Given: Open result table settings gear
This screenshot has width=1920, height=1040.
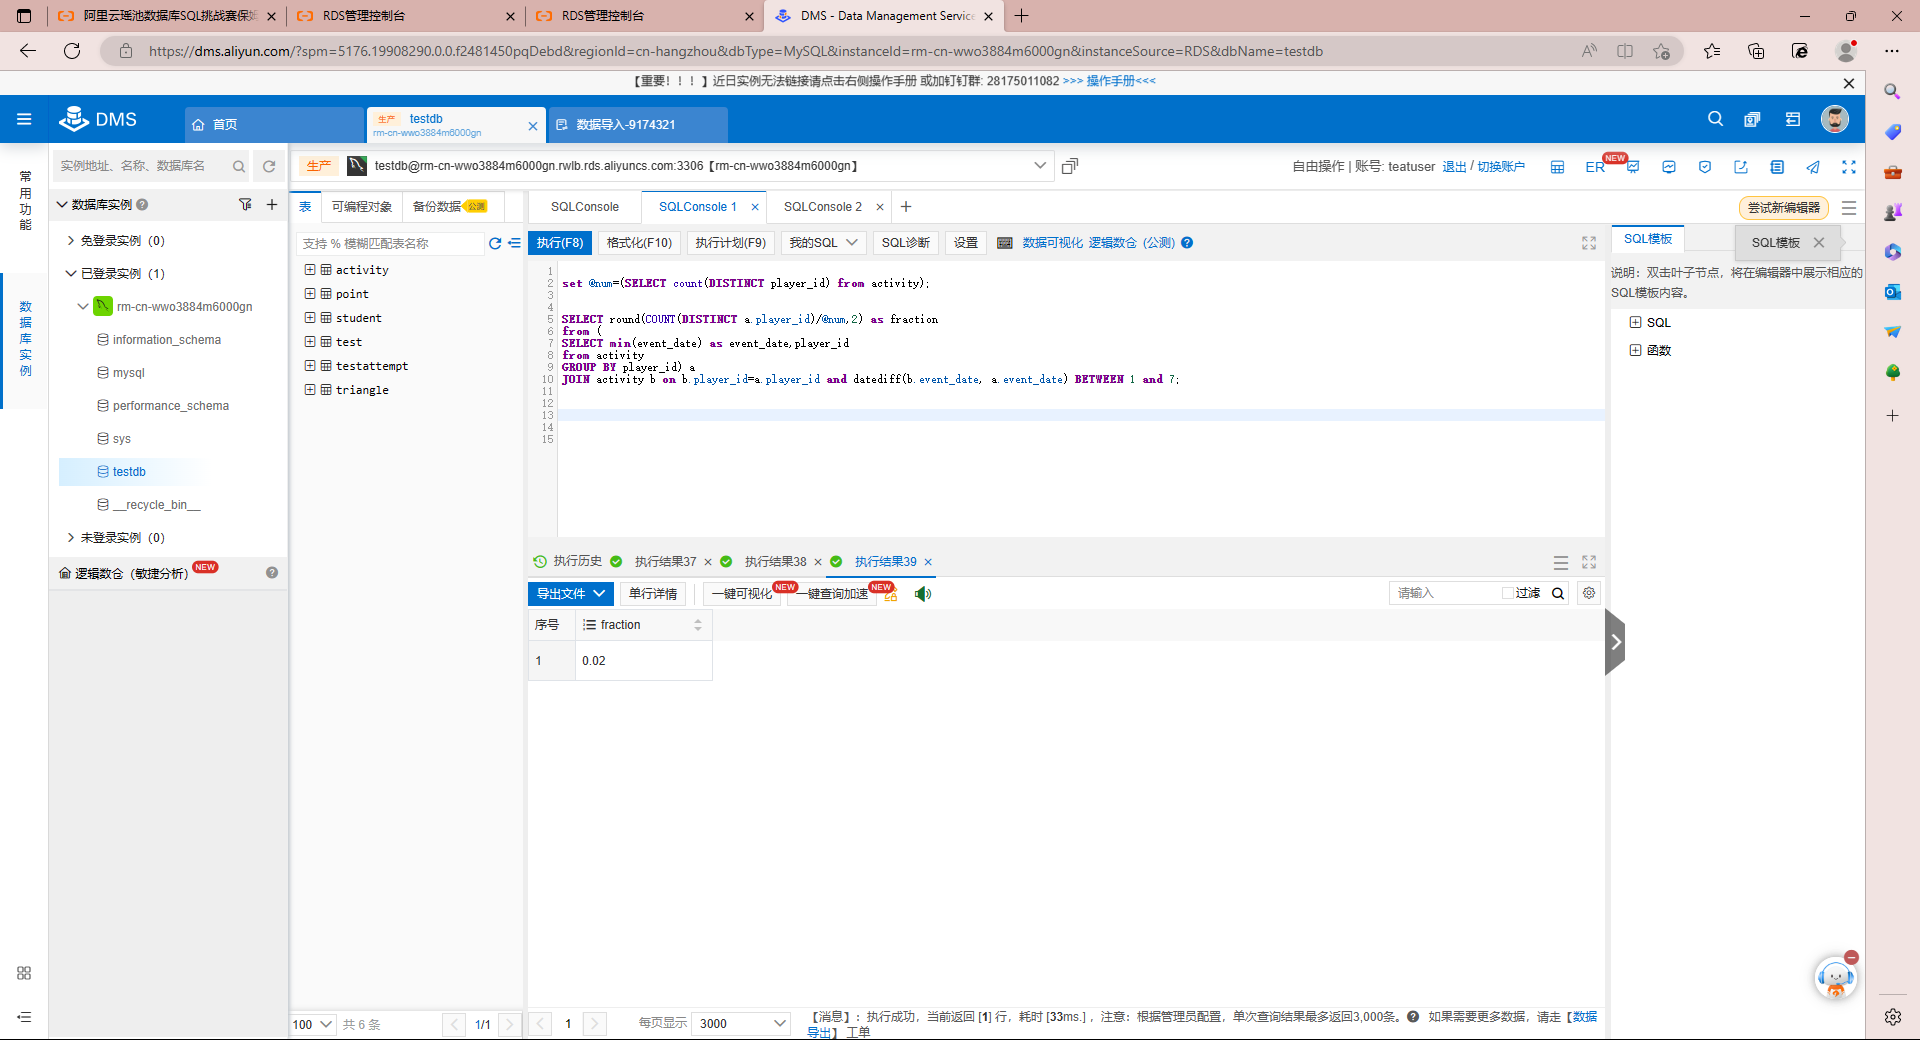Looking at the screenshot, I should point(1589,593).
